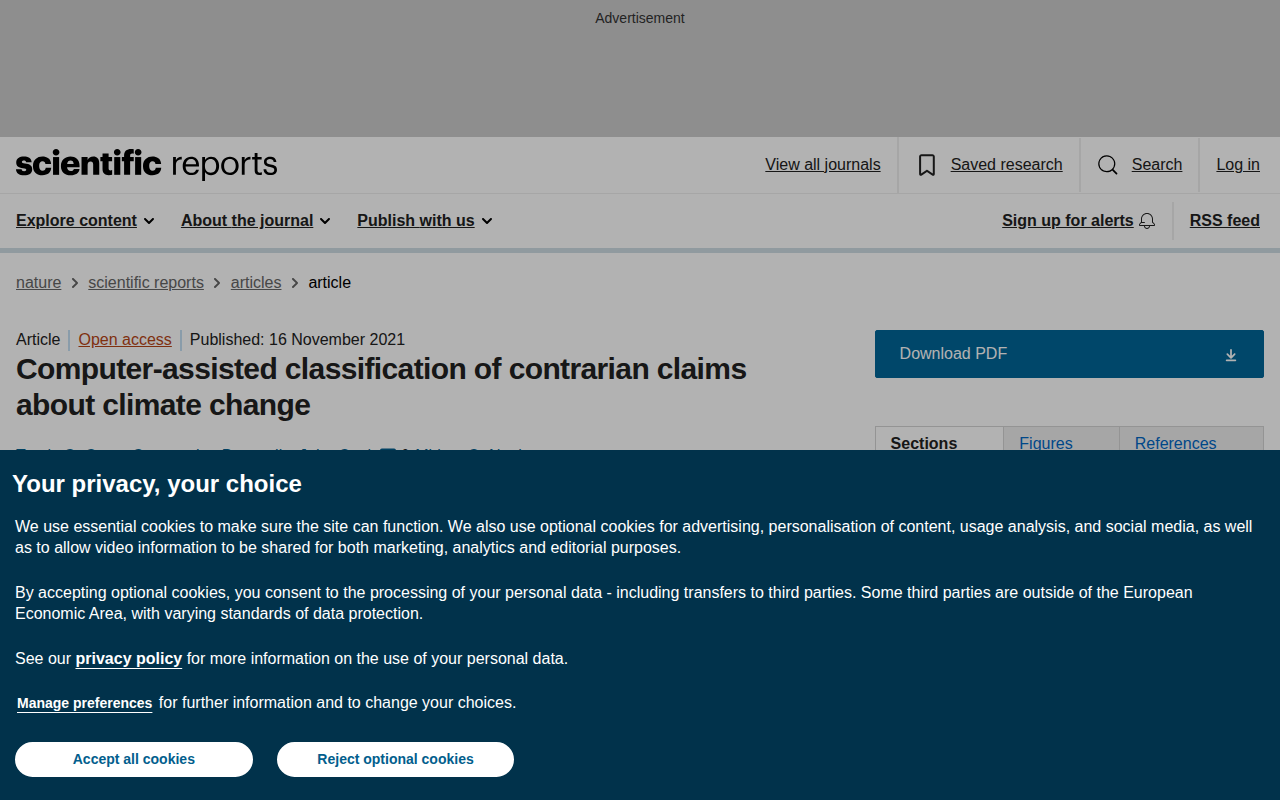Click the alerts bell icon
This screenshot has height=800, width=1280.
(x=1147, y=221)
